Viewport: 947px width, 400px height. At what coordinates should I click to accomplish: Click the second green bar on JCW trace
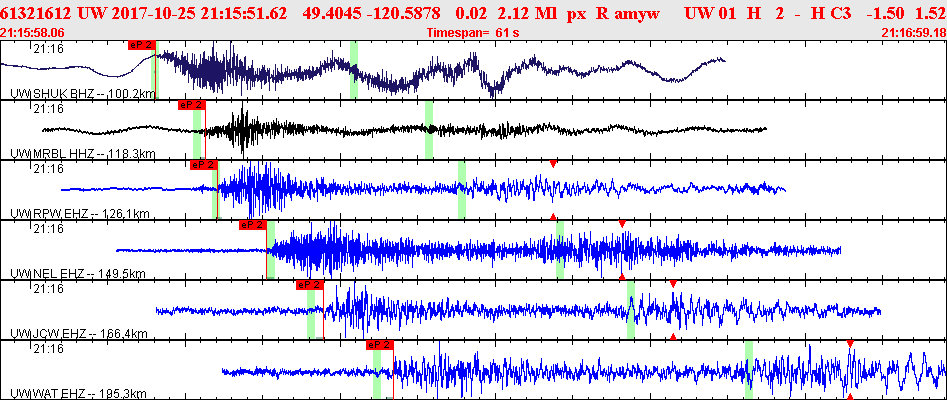coord(631,310)
